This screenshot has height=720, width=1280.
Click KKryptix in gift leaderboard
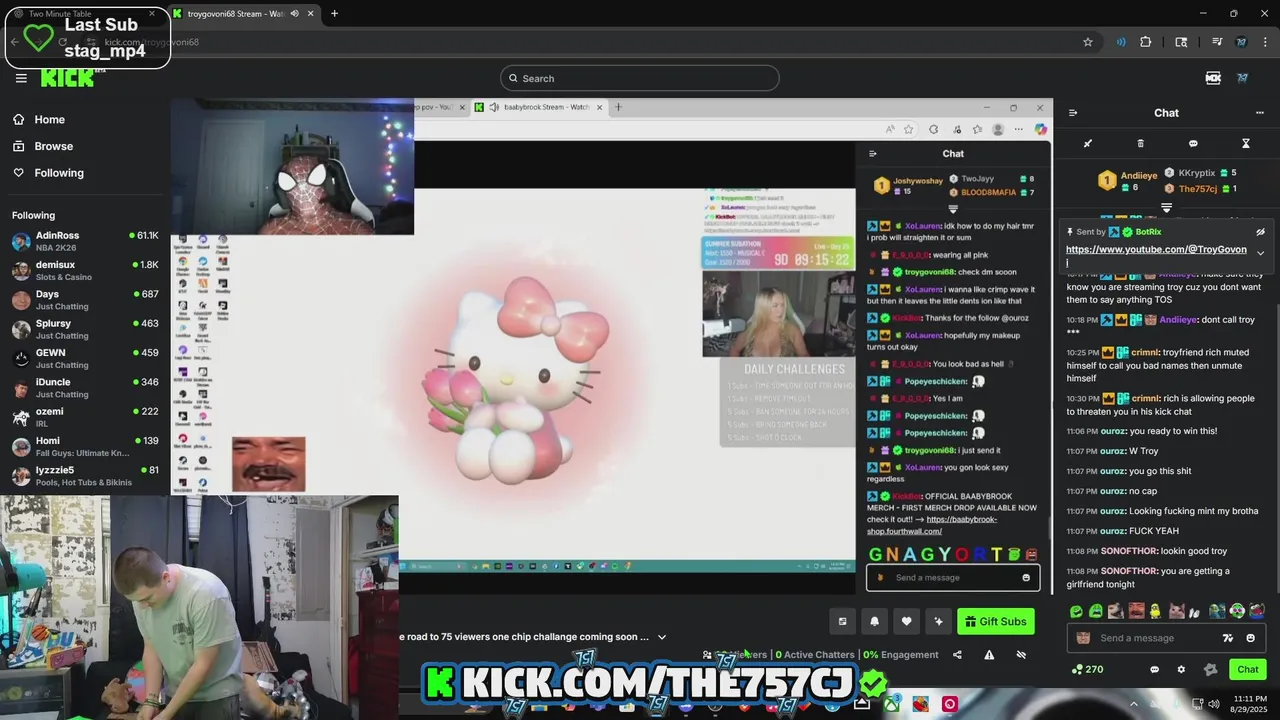point(1197,173)
